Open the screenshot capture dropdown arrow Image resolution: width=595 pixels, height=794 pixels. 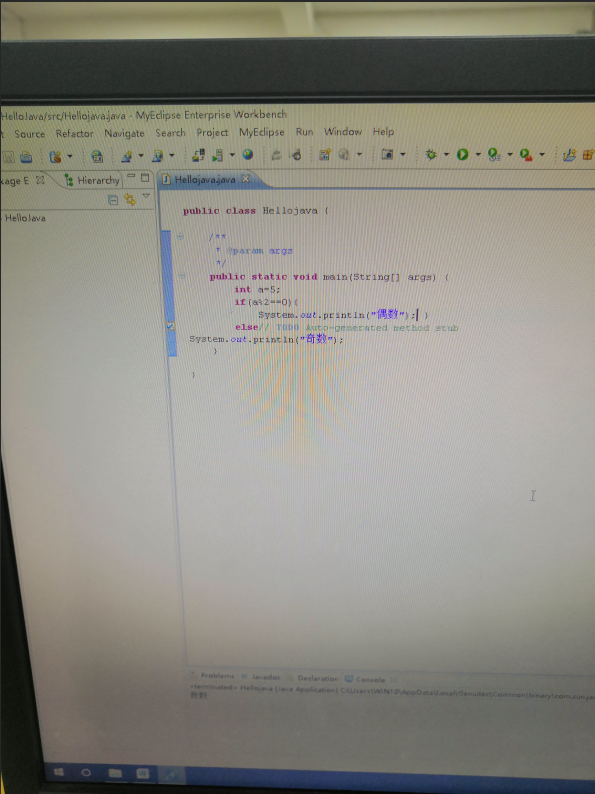tap(403, 154)
